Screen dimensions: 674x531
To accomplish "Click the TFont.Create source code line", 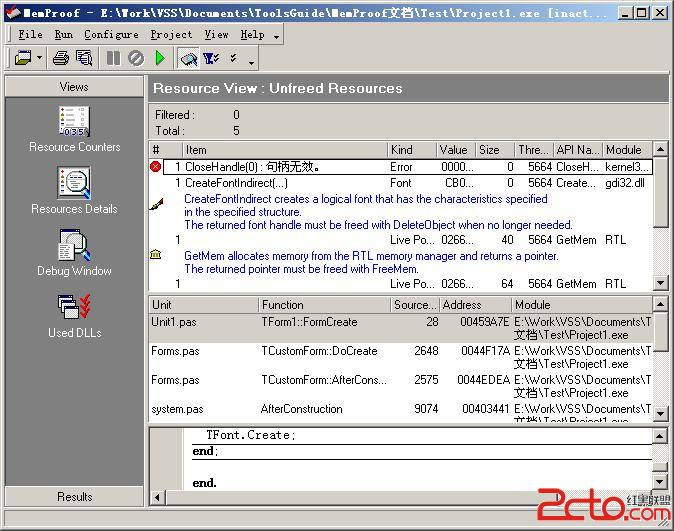I will point(251,435).
